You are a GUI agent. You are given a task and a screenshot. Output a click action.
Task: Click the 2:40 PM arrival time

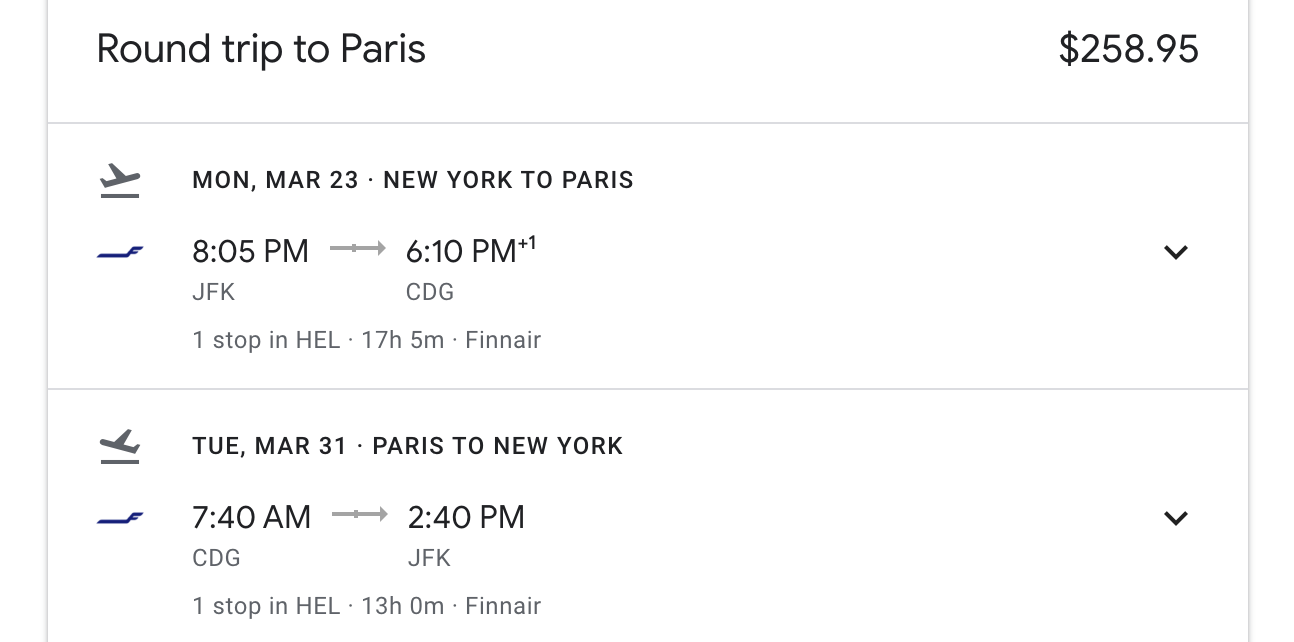(466, 517)
